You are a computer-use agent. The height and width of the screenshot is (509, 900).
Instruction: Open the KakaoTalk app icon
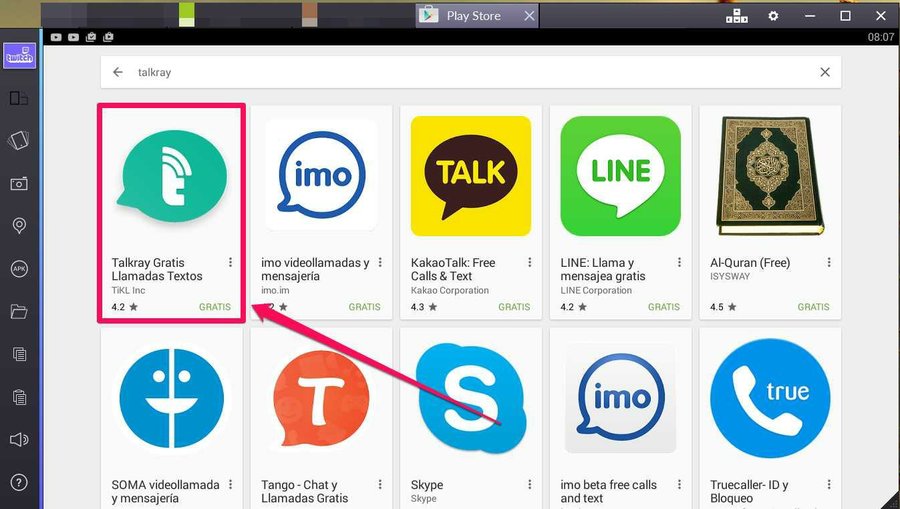[x=471, y=176]
